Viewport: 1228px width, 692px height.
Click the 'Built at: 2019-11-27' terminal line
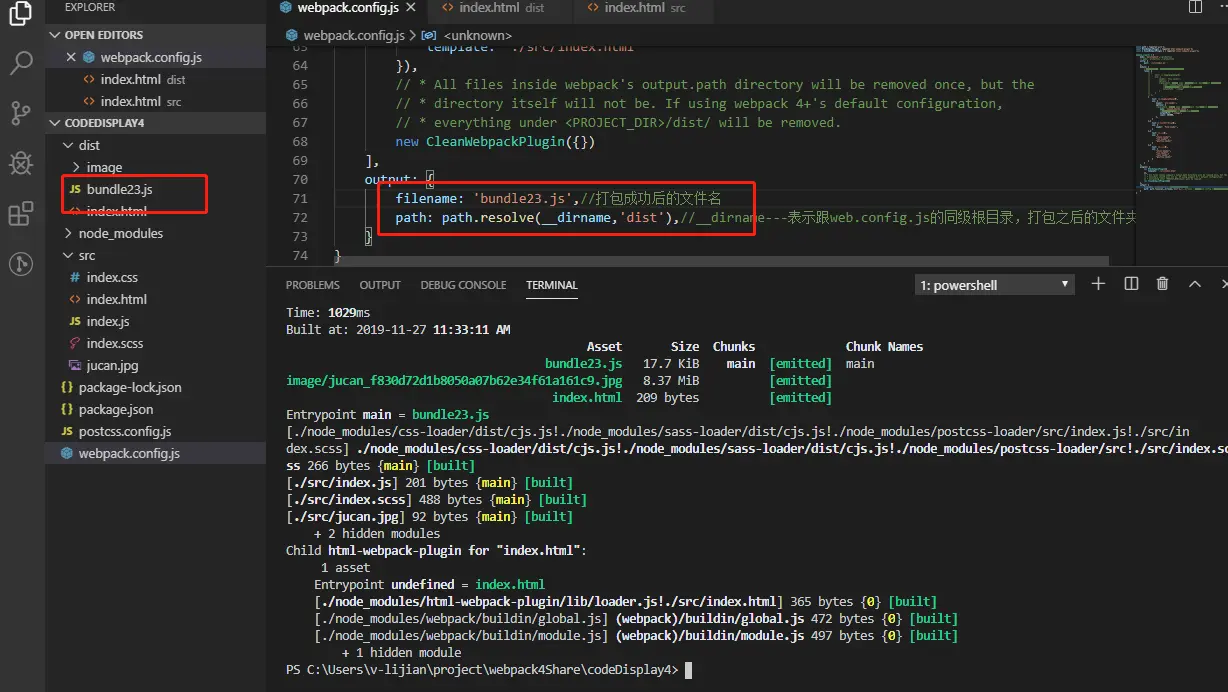[x=398, y=329]
